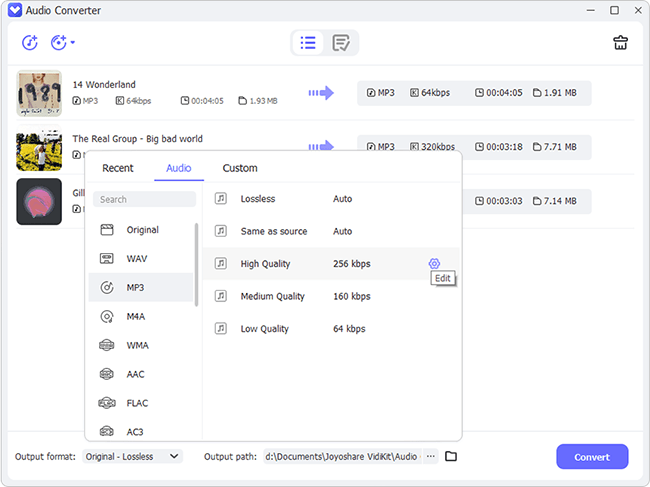650x487 pixels.
Task: Select the 14 Wonderland album thumbnail
Action: click(x=39, y=93)
